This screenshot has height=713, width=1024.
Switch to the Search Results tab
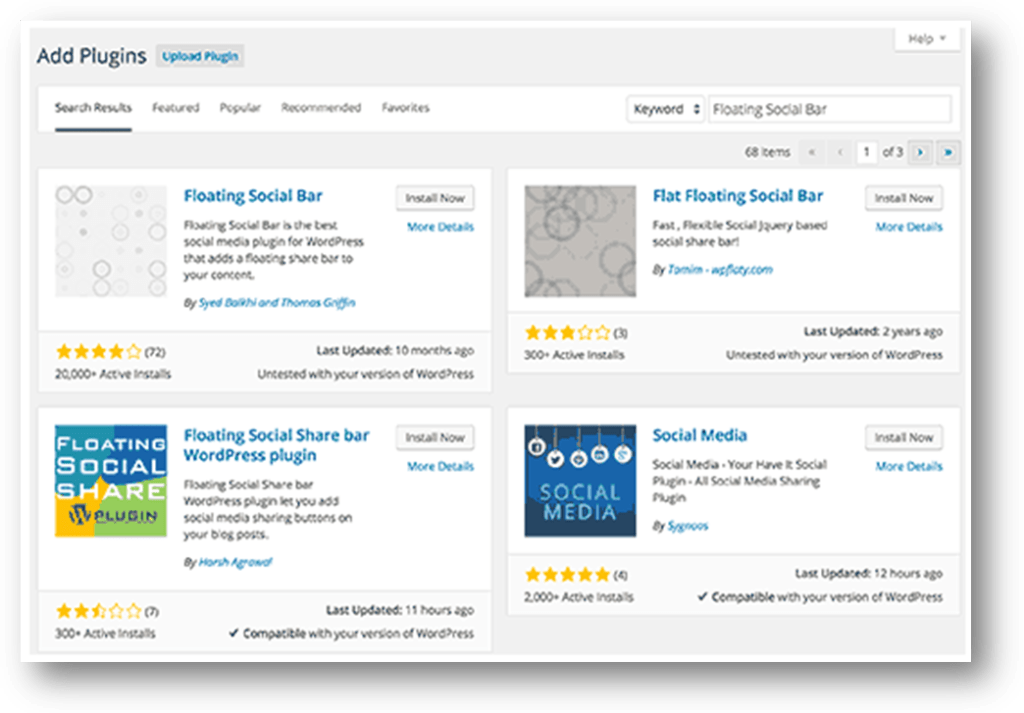click(93, 108)
